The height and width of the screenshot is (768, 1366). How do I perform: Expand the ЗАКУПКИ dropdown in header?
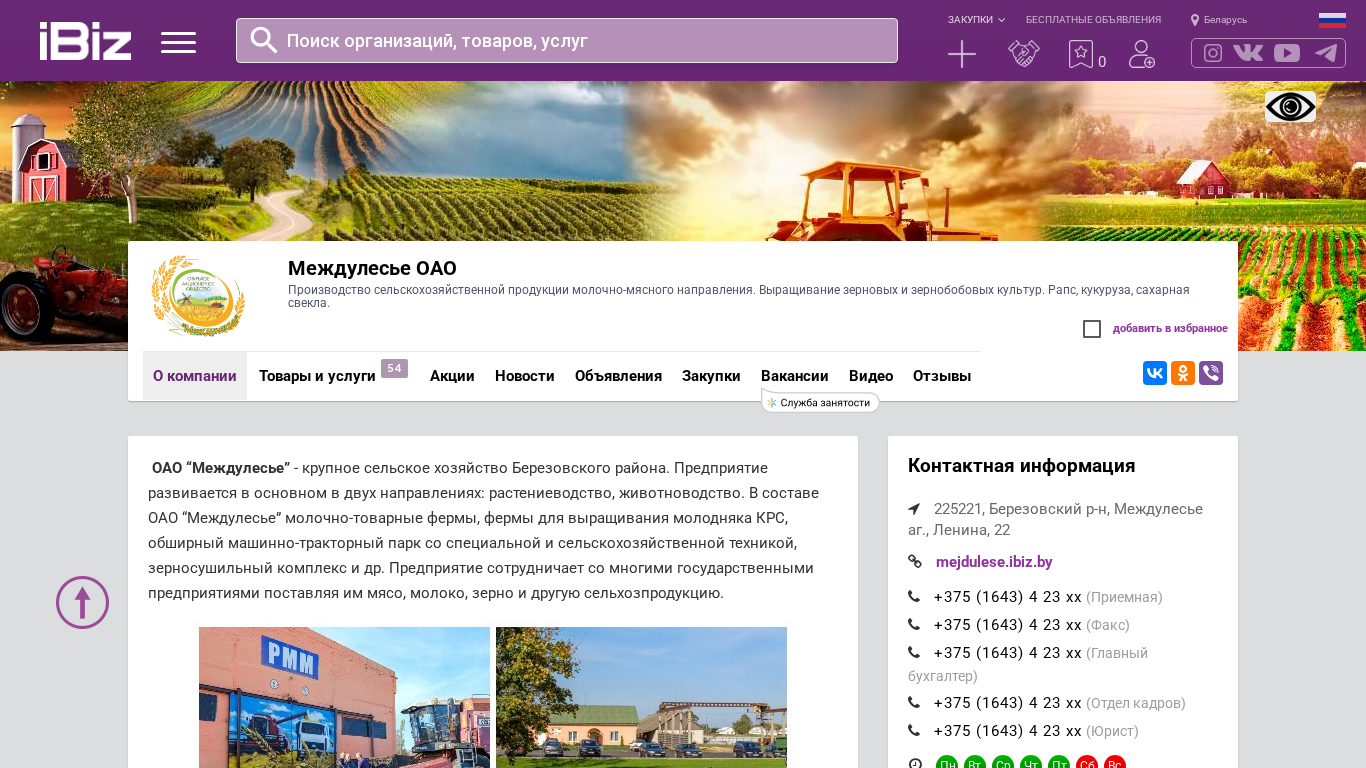pos(976,20)
